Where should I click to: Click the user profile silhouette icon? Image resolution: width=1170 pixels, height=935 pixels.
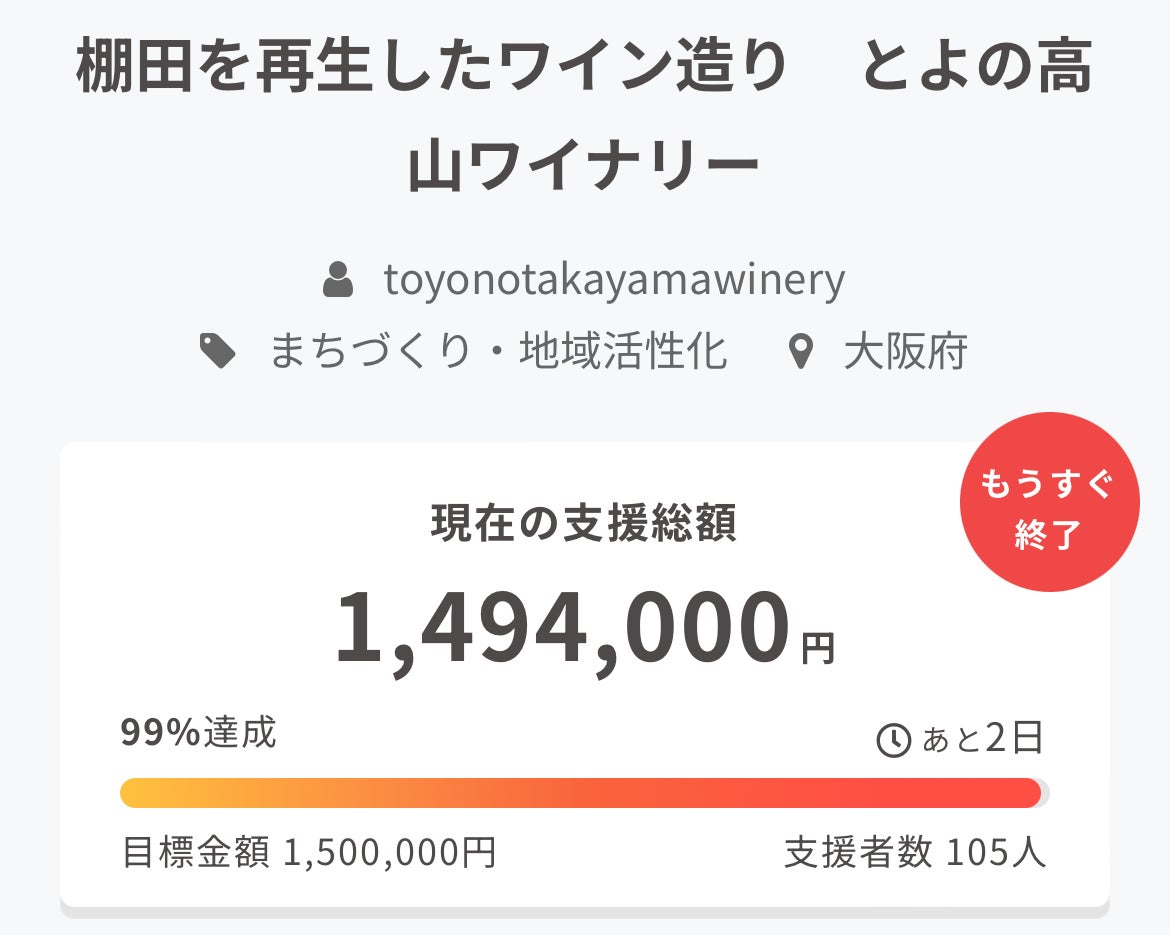339,280
